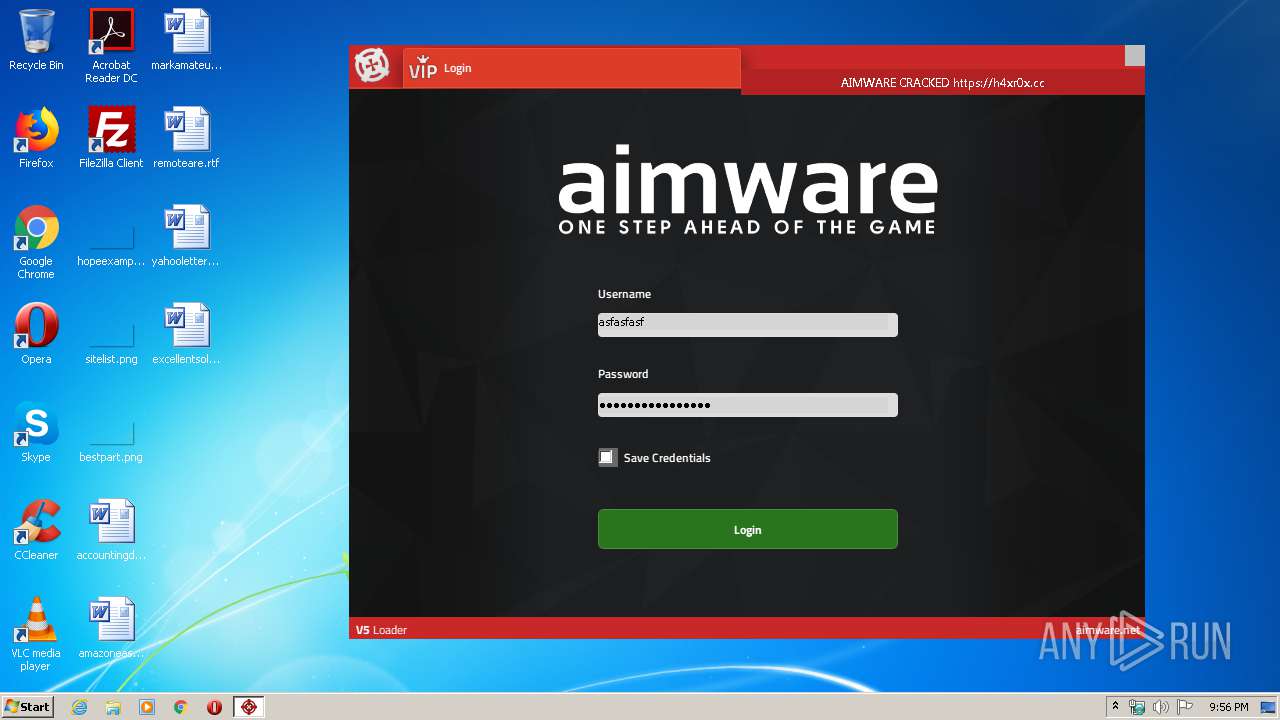Select the sitelist.png desktop file

pos(111,345)
